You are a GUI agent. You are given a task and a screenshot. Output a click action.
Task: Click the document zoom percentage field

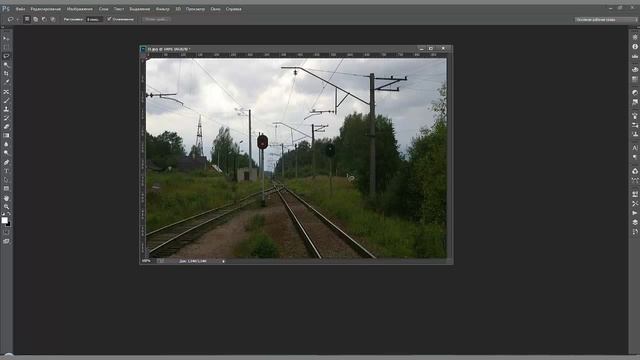(x=147, y=261)
